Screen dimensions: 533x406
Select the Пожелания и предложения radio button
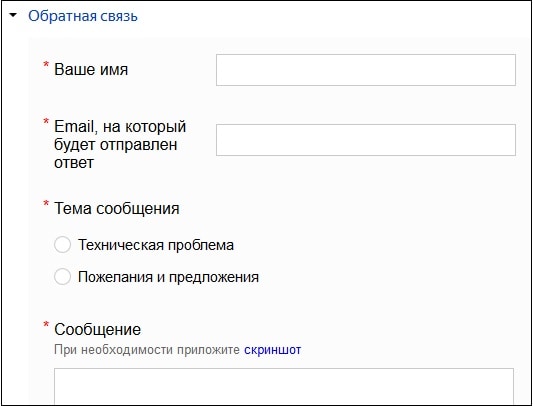click(x=63, y=276)
